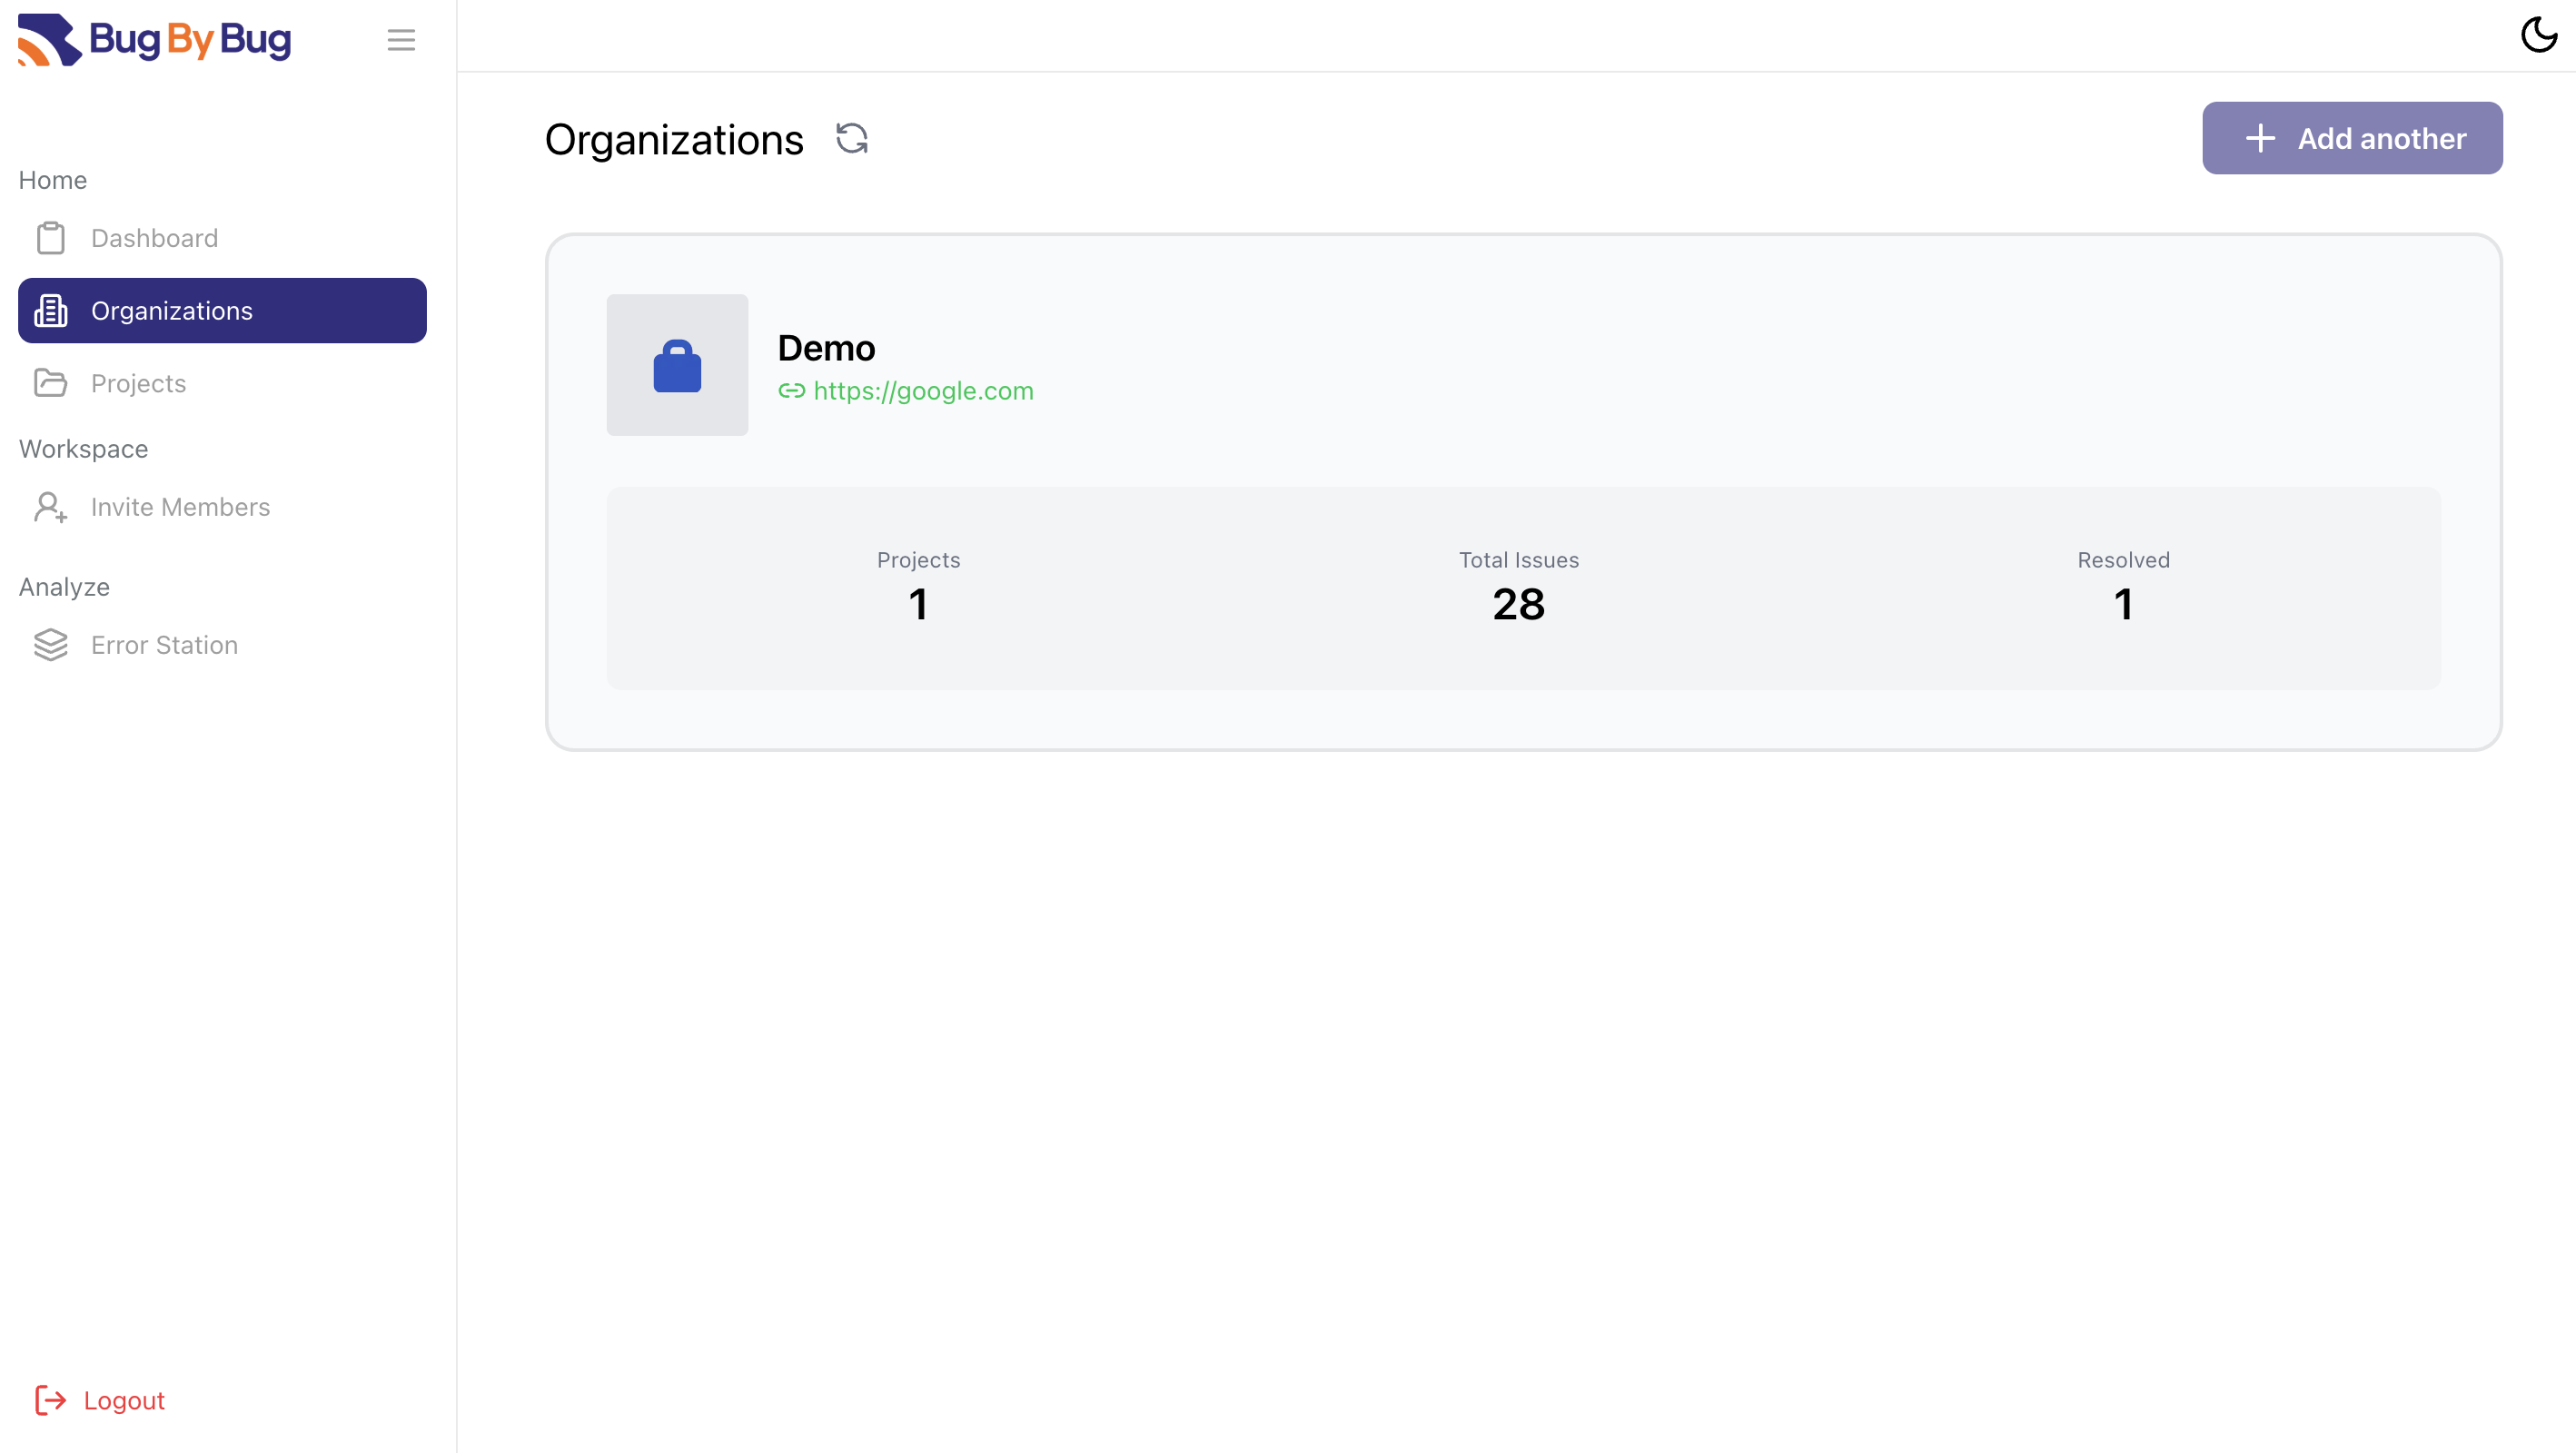Screen dimensions: 2576x1453
Task: Open the Projects section
Action: [x=138, y=382]
